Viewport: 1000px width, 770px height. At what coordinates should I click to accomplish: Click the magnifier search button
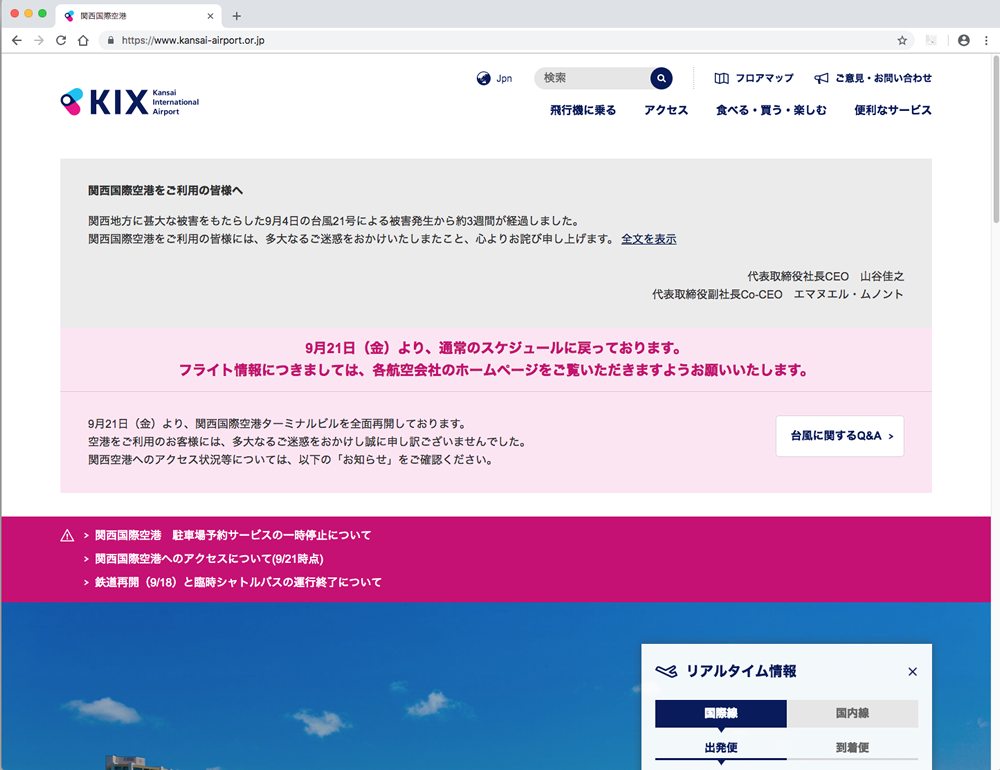(x=661, y=78)
